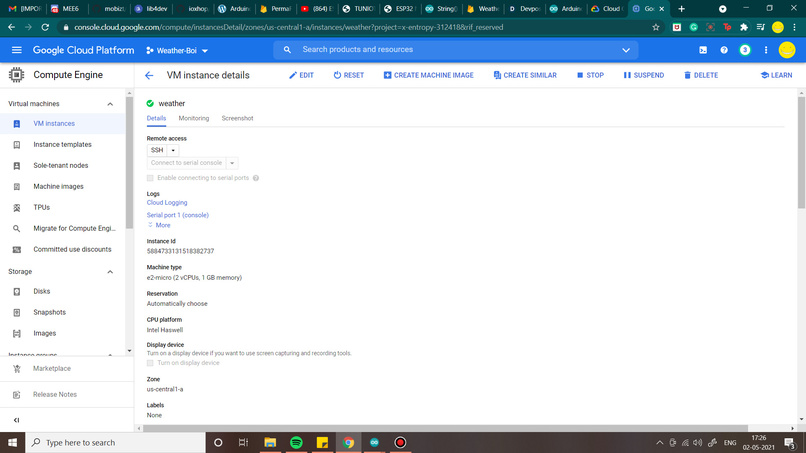This screenshot has width=806, height=453.
Task: Open Release Notes in sidebar
Action: (67, 394)
